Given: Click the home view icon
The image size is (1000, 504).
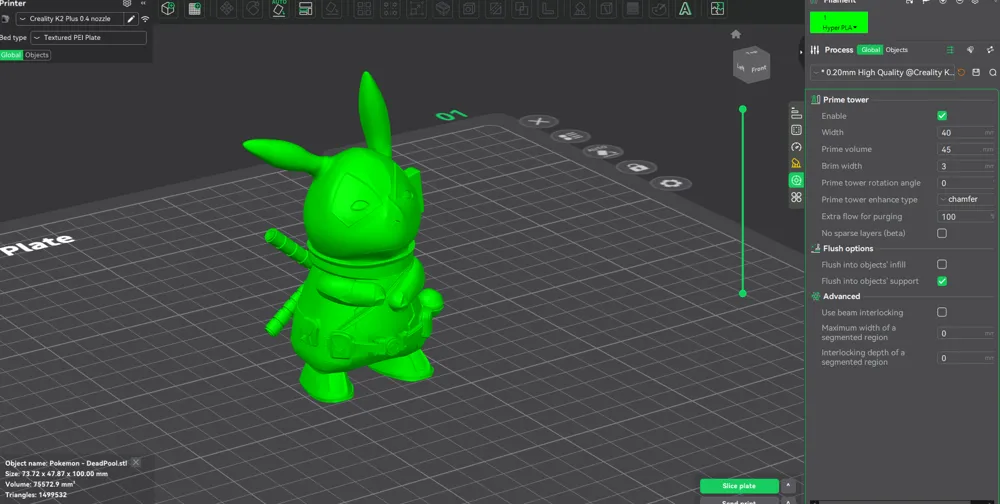Looking at the screenshot, I should pyautogui.click(x=735, y=34).
